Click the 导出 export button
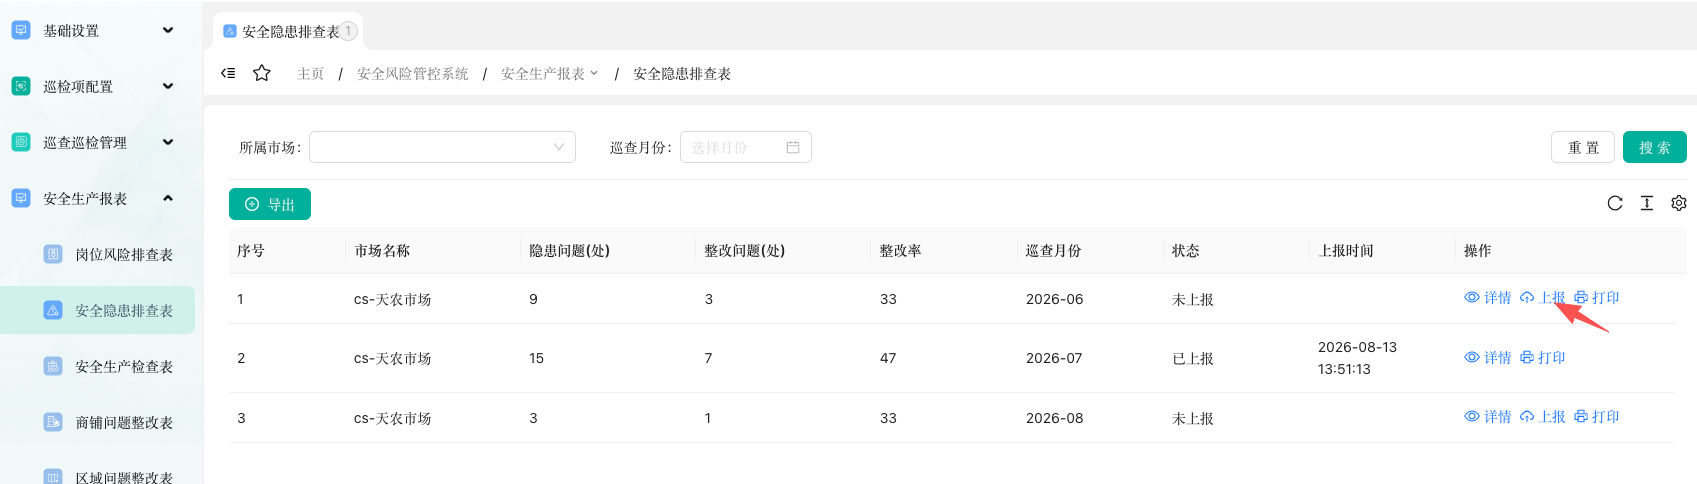This screenshot has height=484, width=1697. 270,204
